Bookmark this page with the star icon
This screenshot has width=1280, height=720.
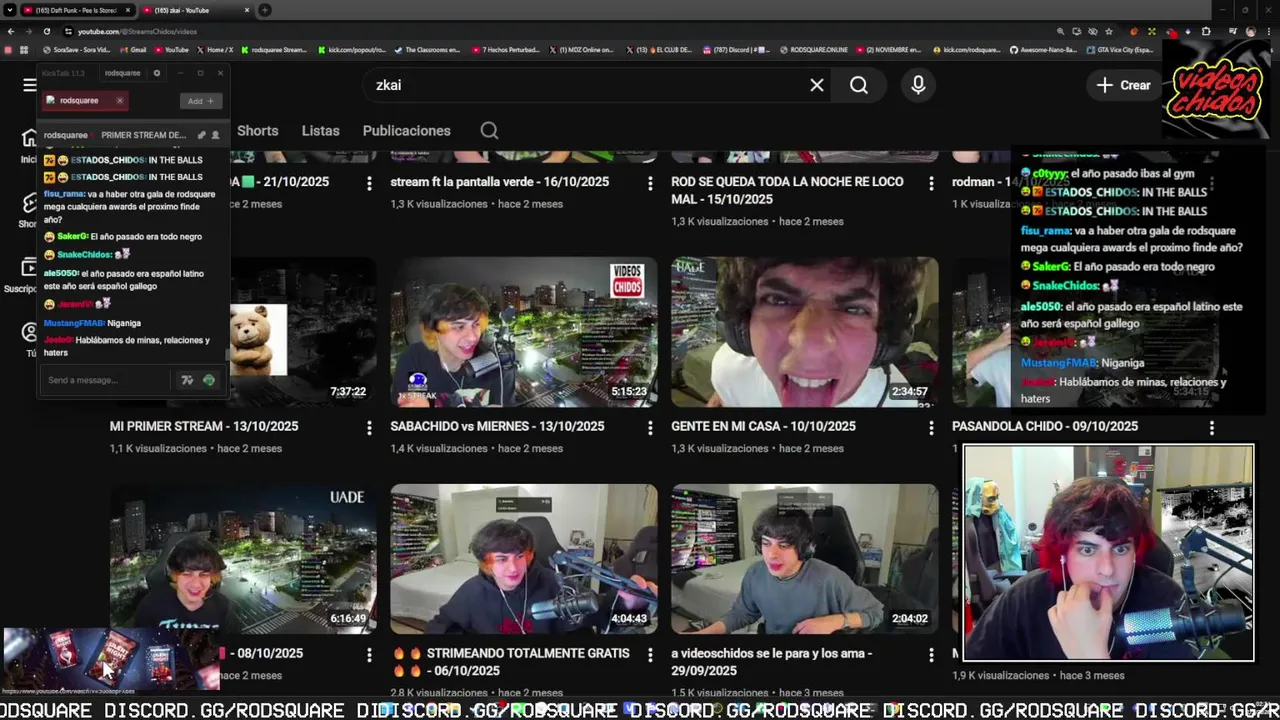pyautogui.click(x=1109, y=31)
